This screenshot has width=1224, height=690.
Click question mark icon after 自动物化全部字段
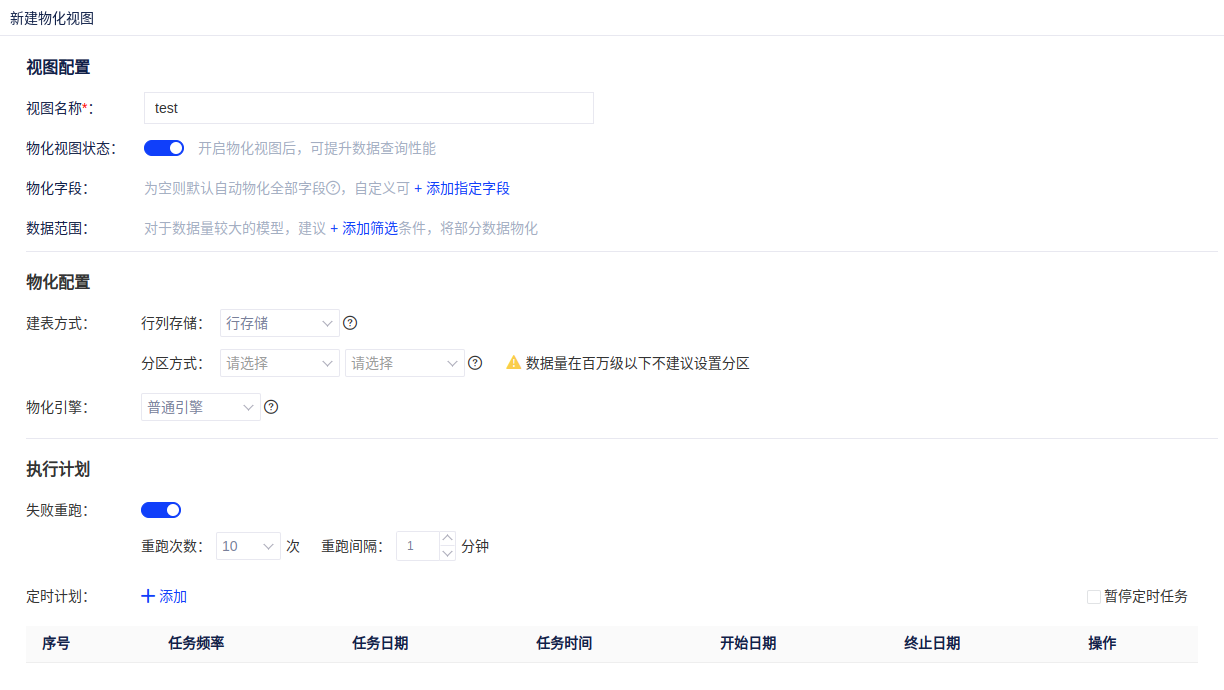click(333, 188)
